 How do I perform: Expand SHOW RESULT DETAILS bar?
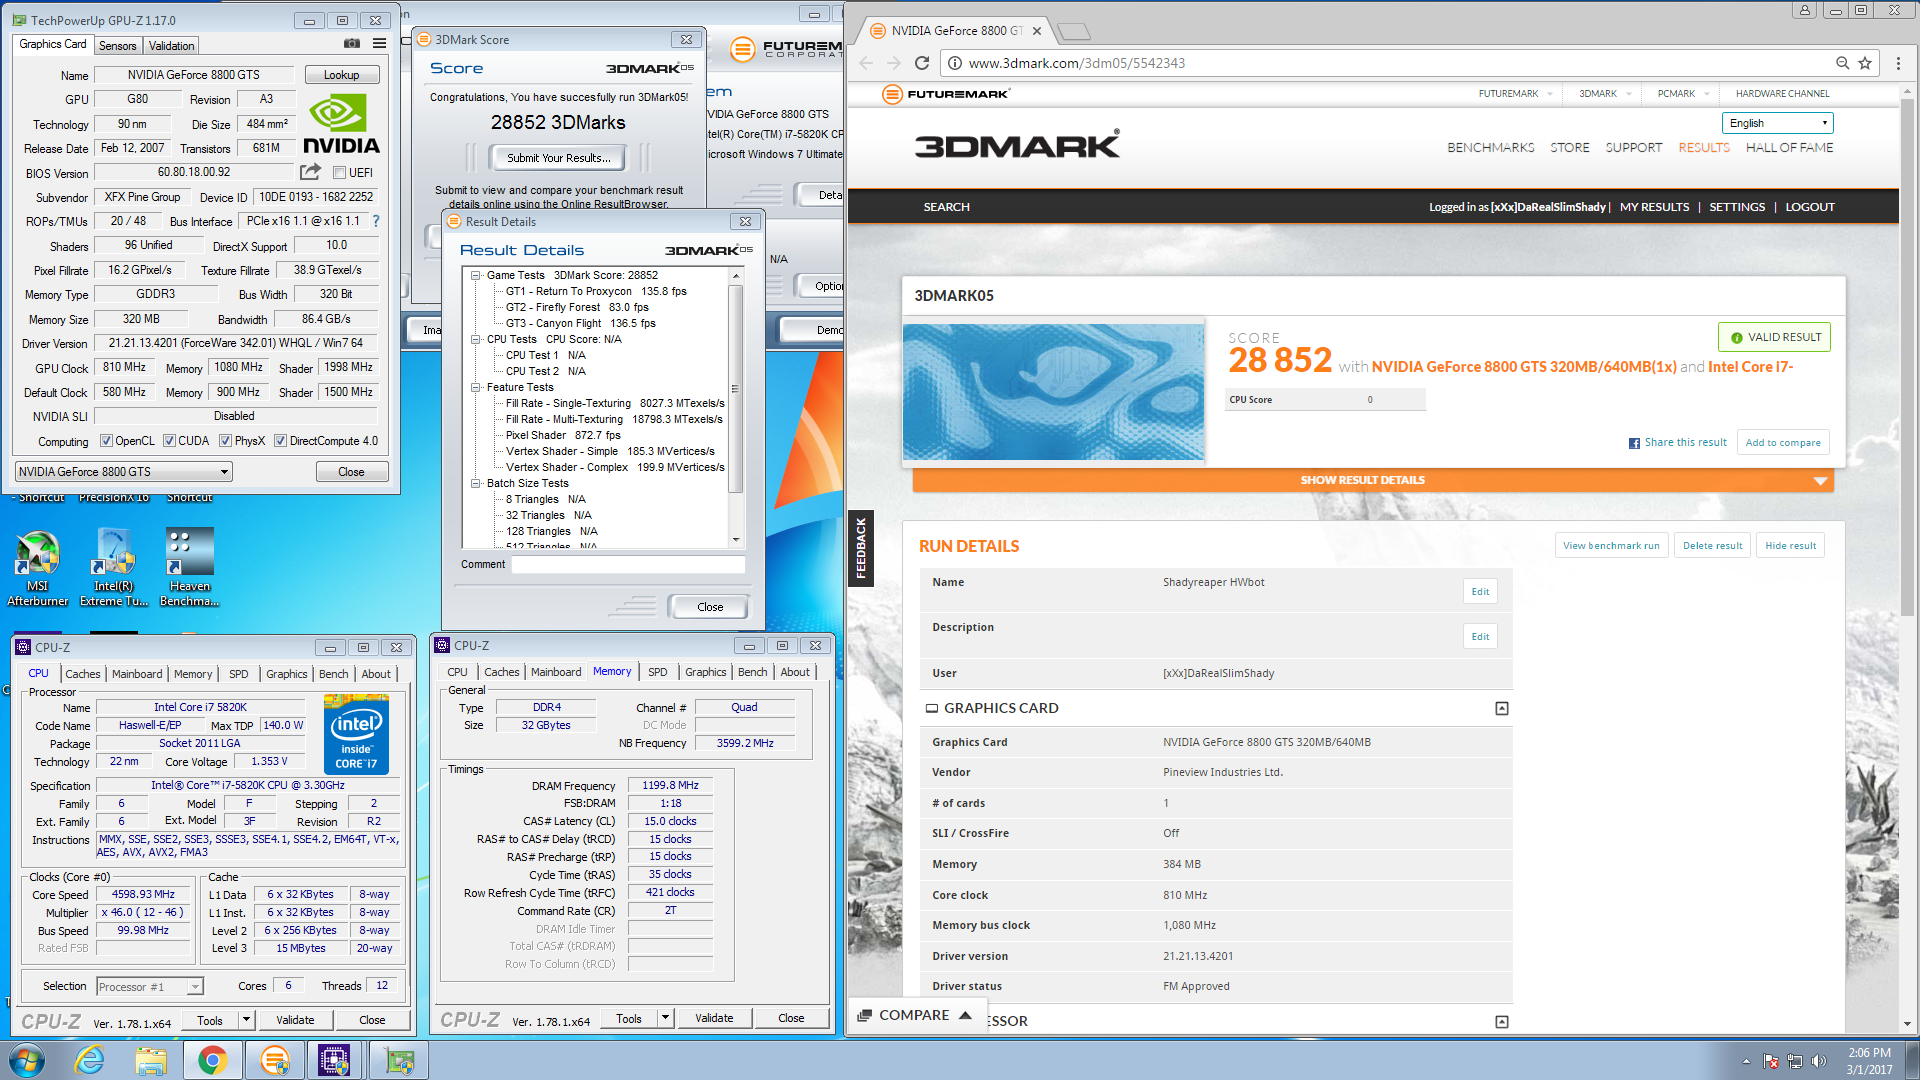coord(1371,480)
